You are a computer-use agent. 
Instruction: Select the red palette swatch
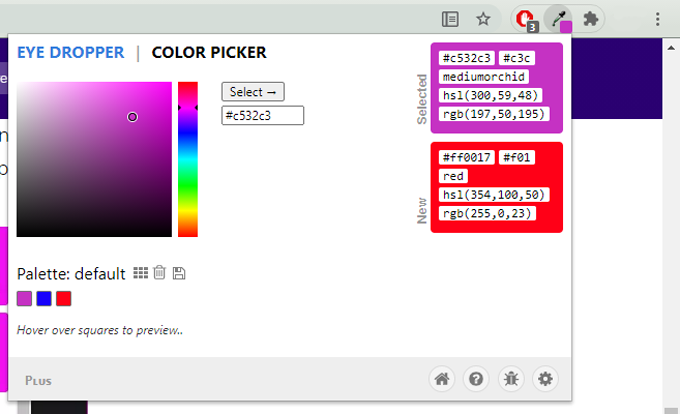coord(63,299)
